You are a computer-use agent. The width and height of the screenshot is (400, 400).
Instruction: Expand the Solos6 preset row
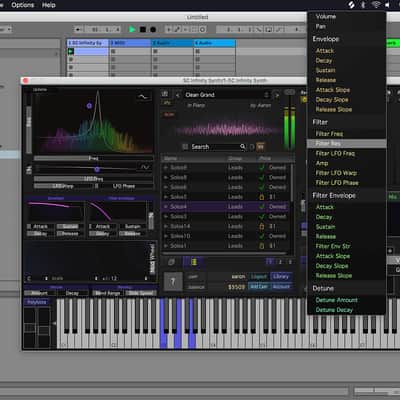pyautogui.click(x=165, y=187)
